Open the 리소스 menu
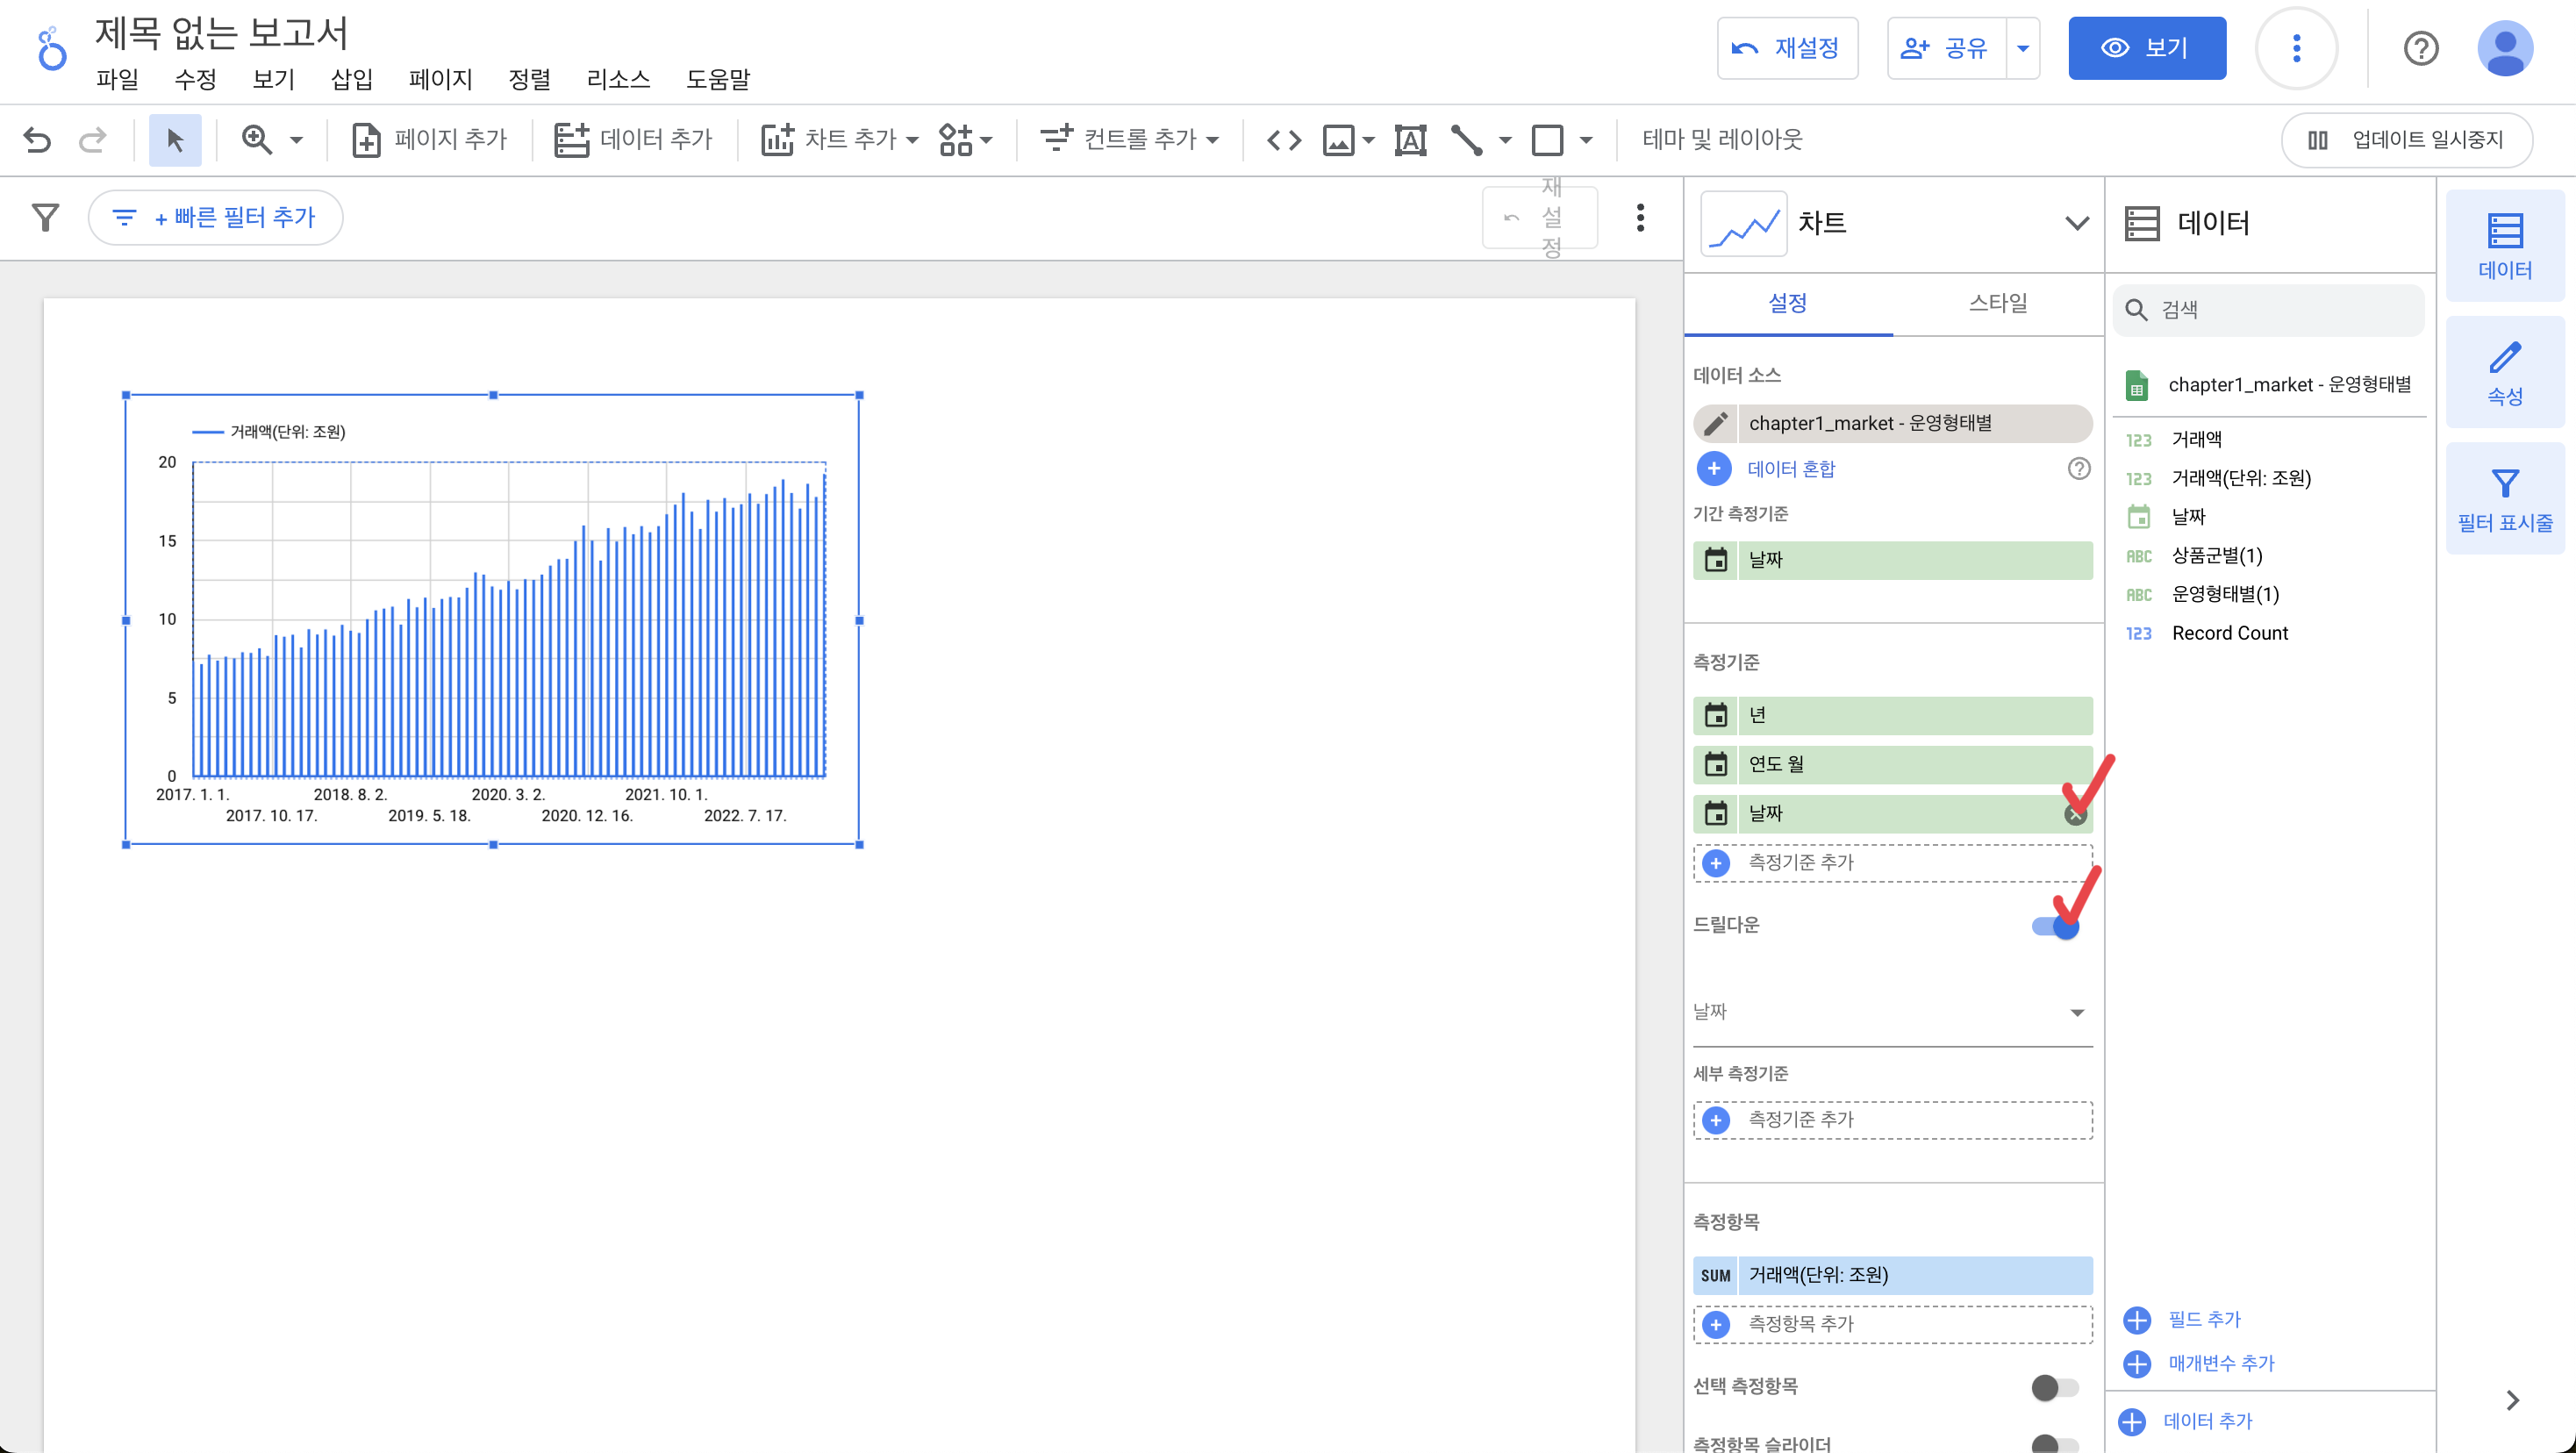Screen dimensions: 2576x1453 (618, 79)
